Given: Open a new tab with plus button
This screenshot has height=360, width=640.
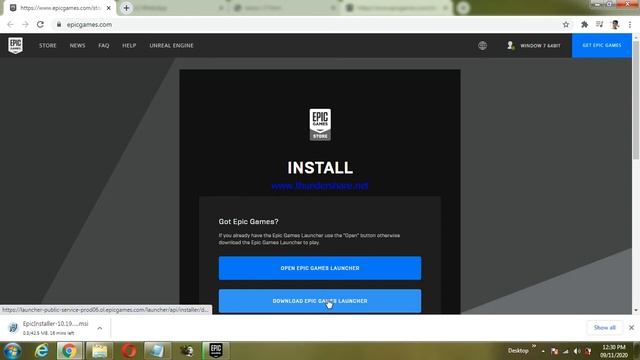Looking at the screenshot, I should (x=126, y=8).
